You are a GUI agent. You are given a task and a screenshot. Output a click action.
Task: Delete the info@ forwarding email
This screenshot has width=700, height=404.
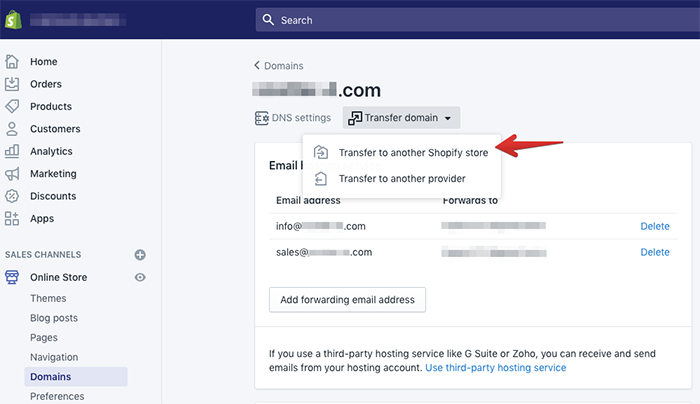(x=654, y=226)
